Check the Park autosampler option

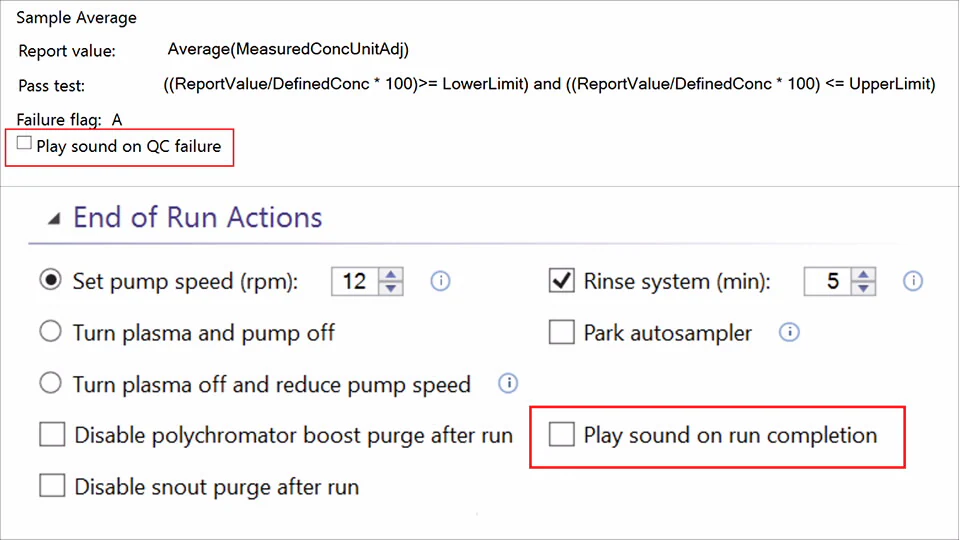[562, 332]
